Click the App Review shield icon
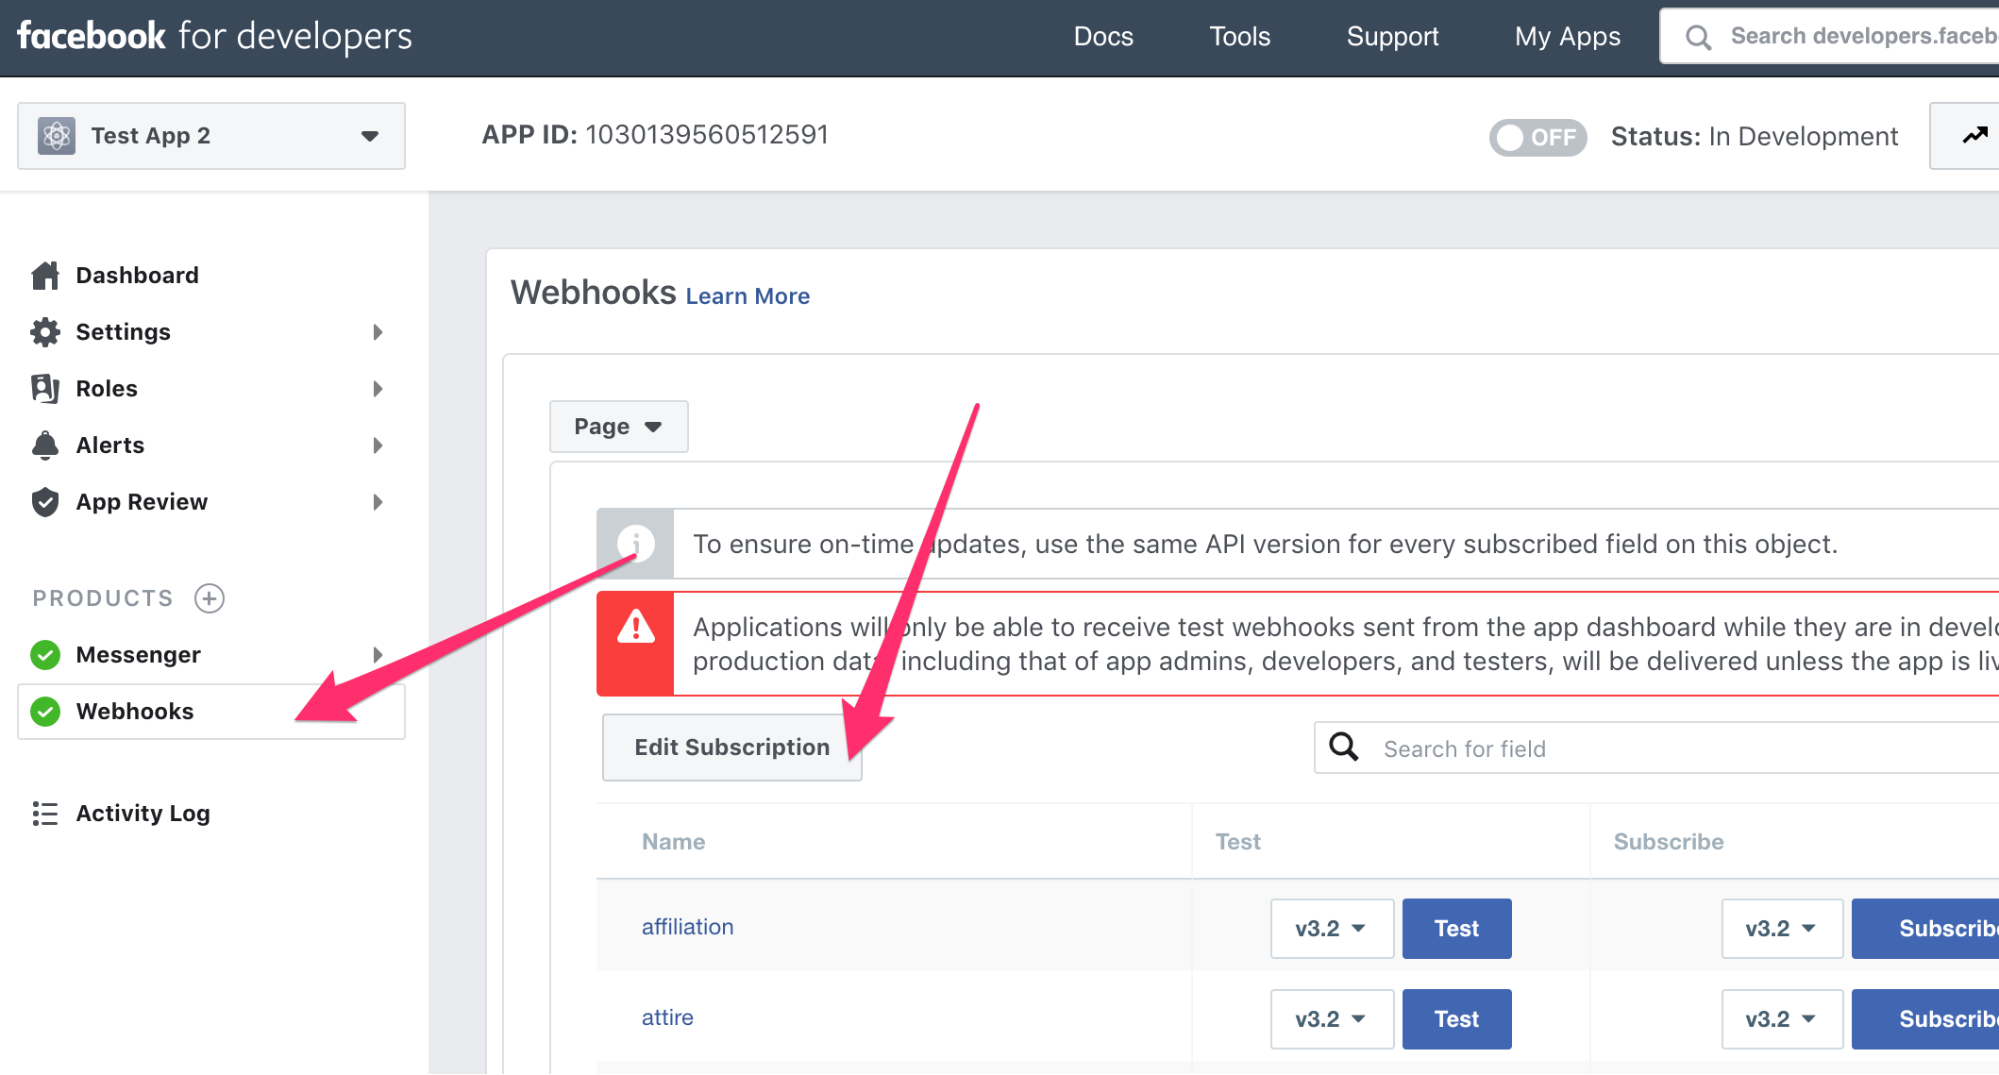This screenshot has width=1999, height=1075. [x=45, y=502]
